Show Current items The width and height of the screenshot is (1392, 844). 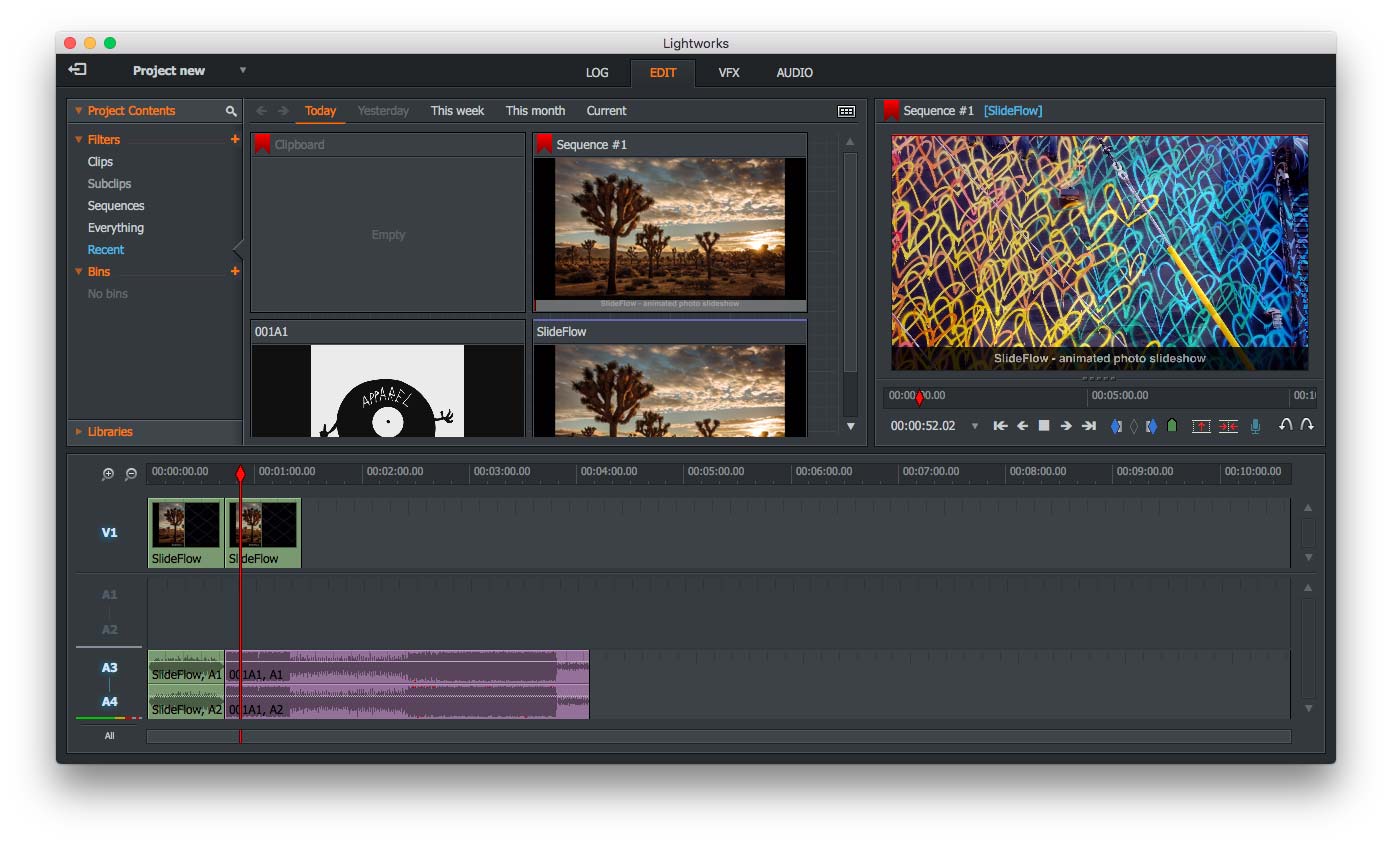[x=606, y=111]
